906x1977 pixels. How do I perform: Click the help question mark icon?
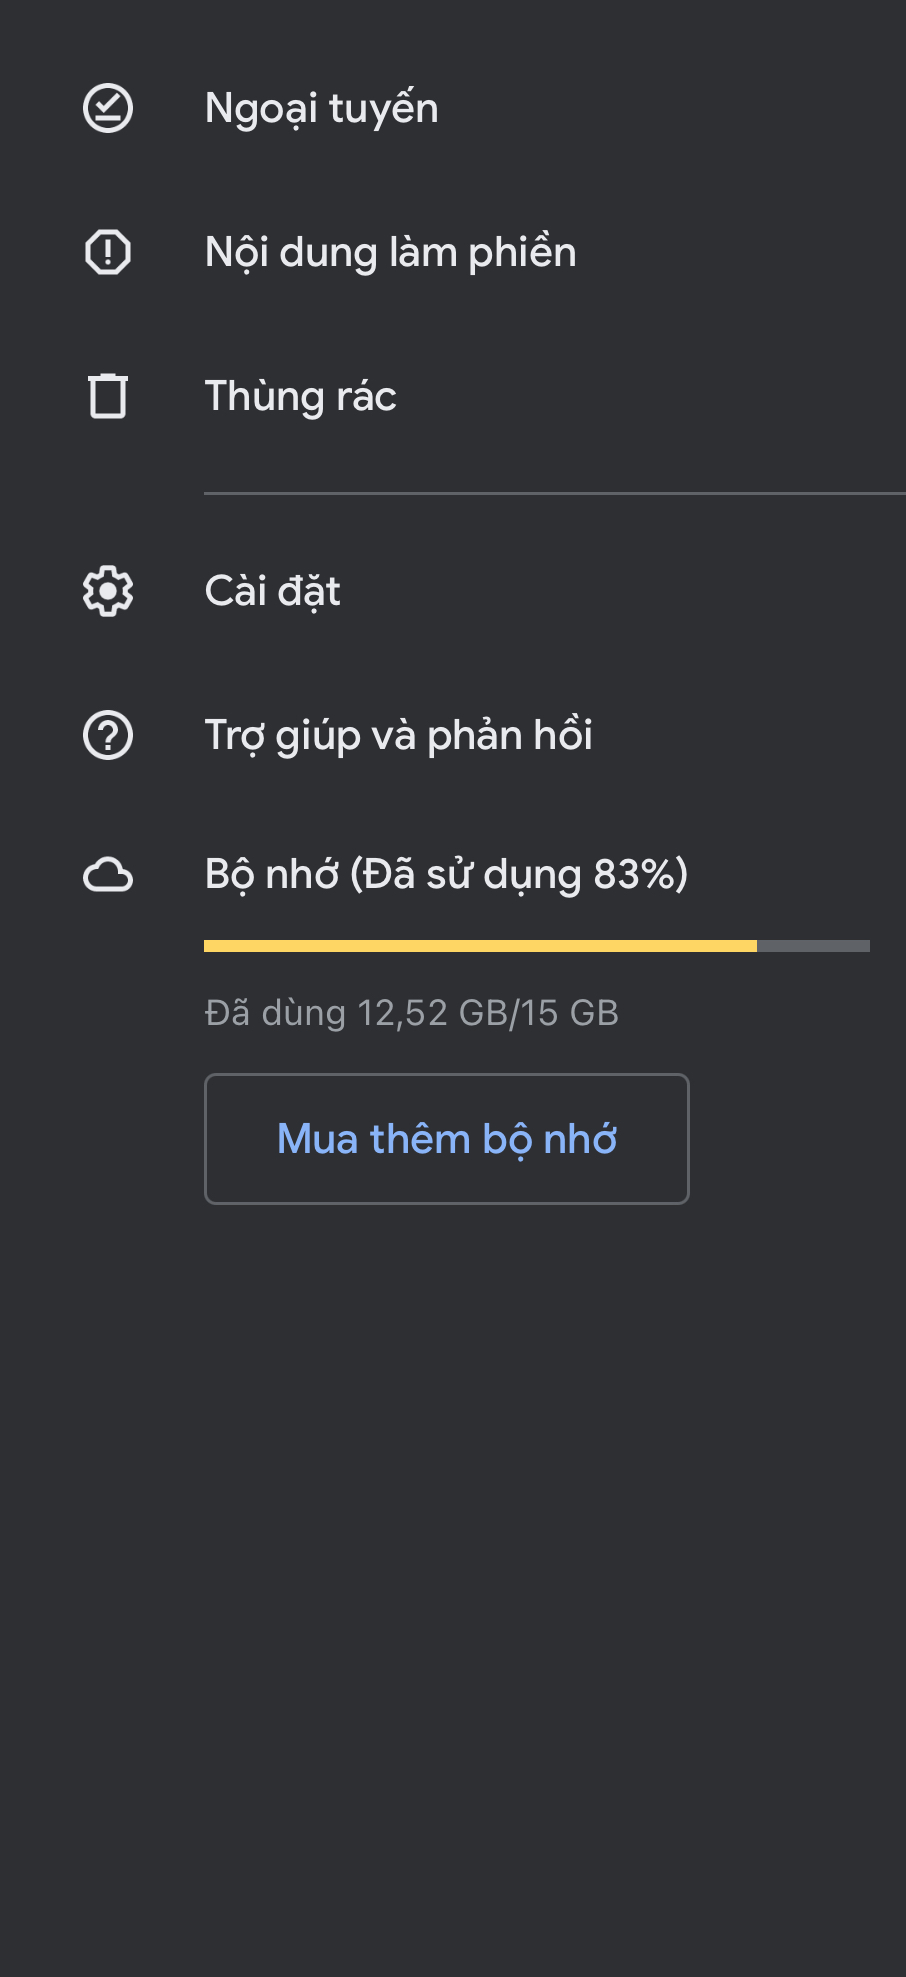coord(108,736)
